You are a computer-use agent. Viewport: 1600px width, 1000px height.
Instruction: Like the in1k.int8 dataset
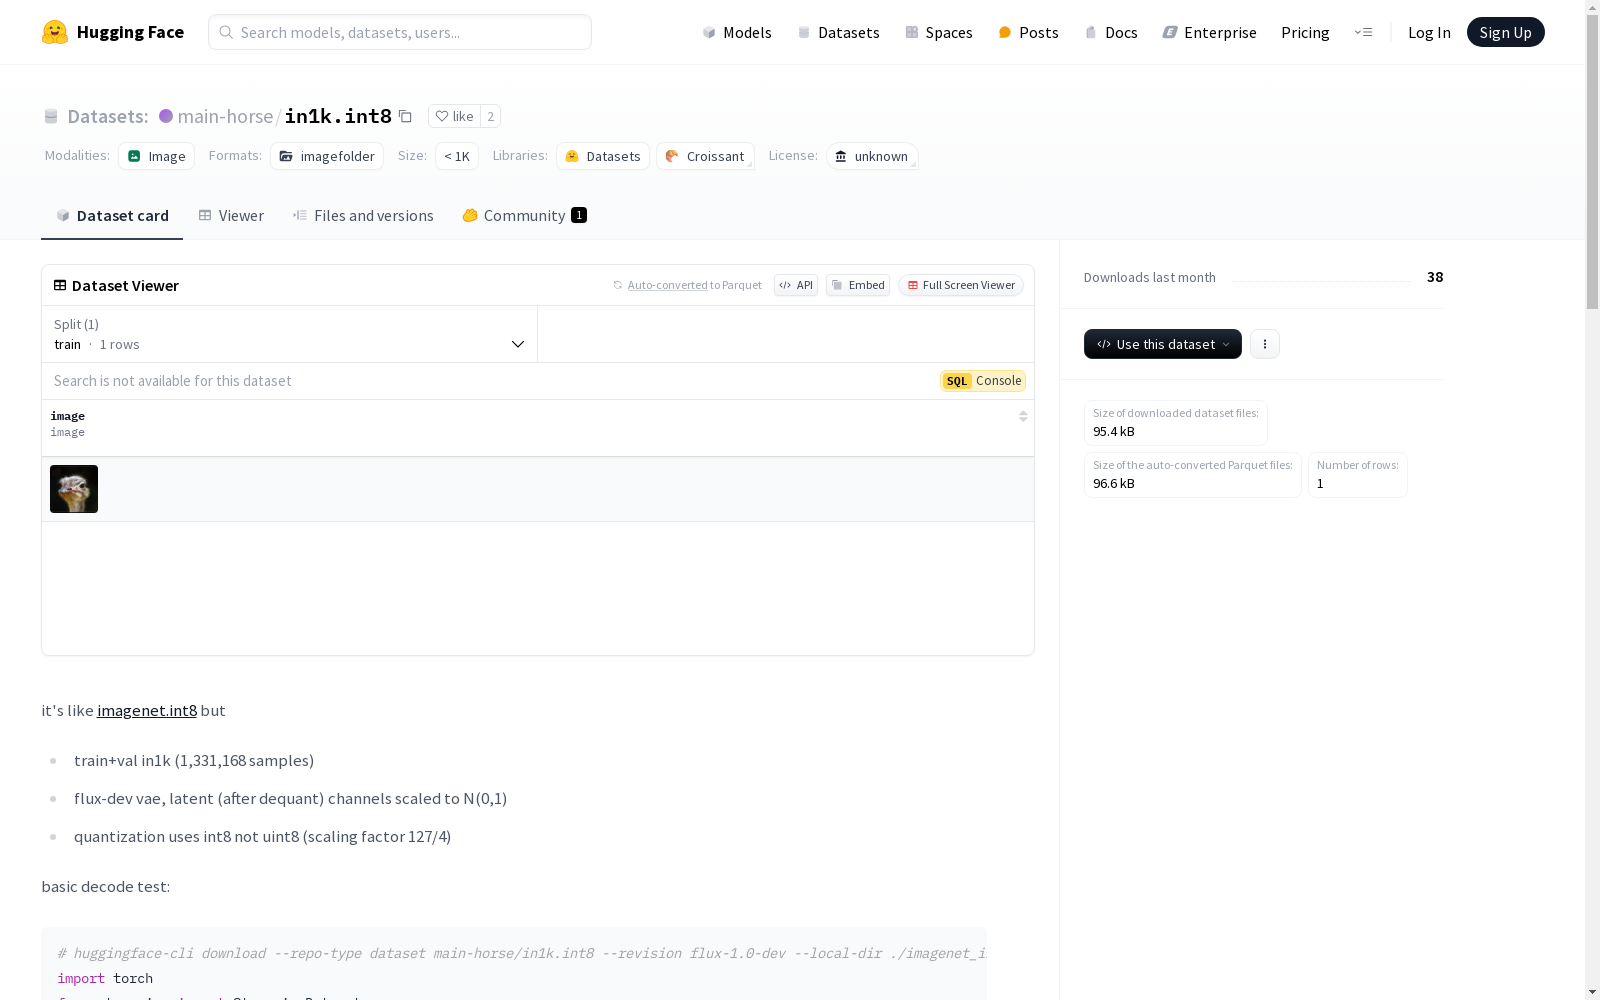pyautogui.click(x=454, y=116)
